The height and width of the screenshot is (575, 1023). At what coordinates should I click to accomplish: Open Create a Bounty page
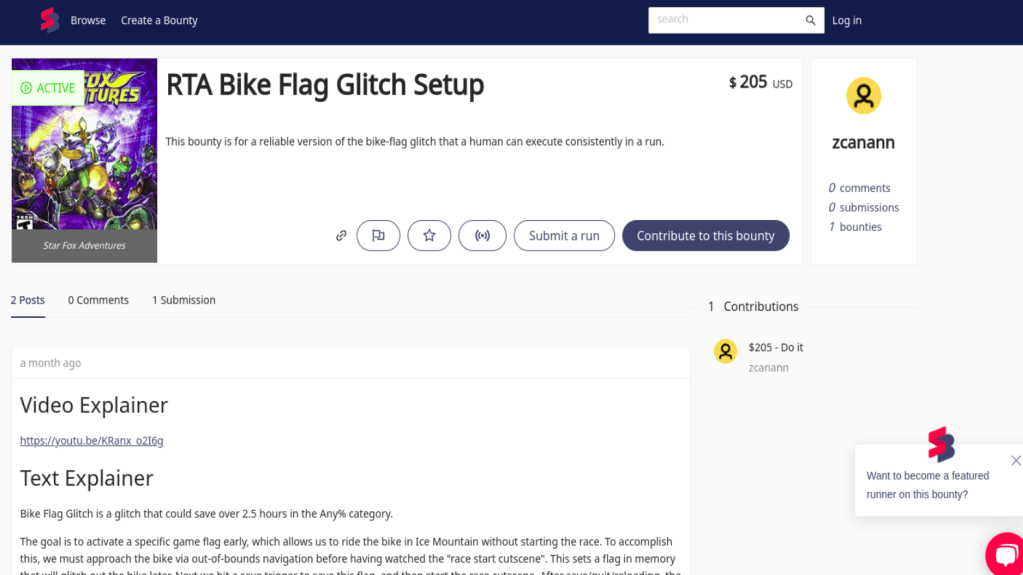click(x=159, y=20)
